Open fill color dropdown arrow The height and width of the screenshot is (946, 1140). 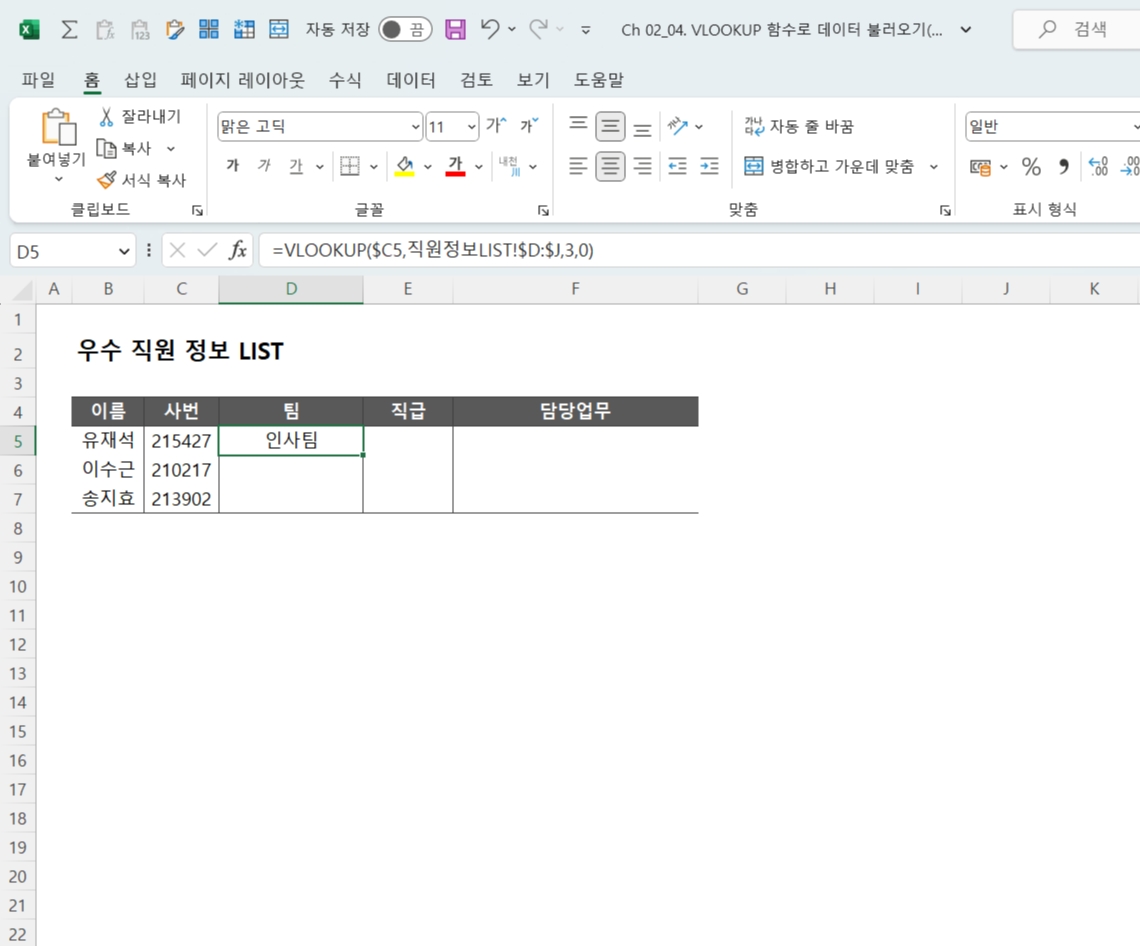click(428, 167)
